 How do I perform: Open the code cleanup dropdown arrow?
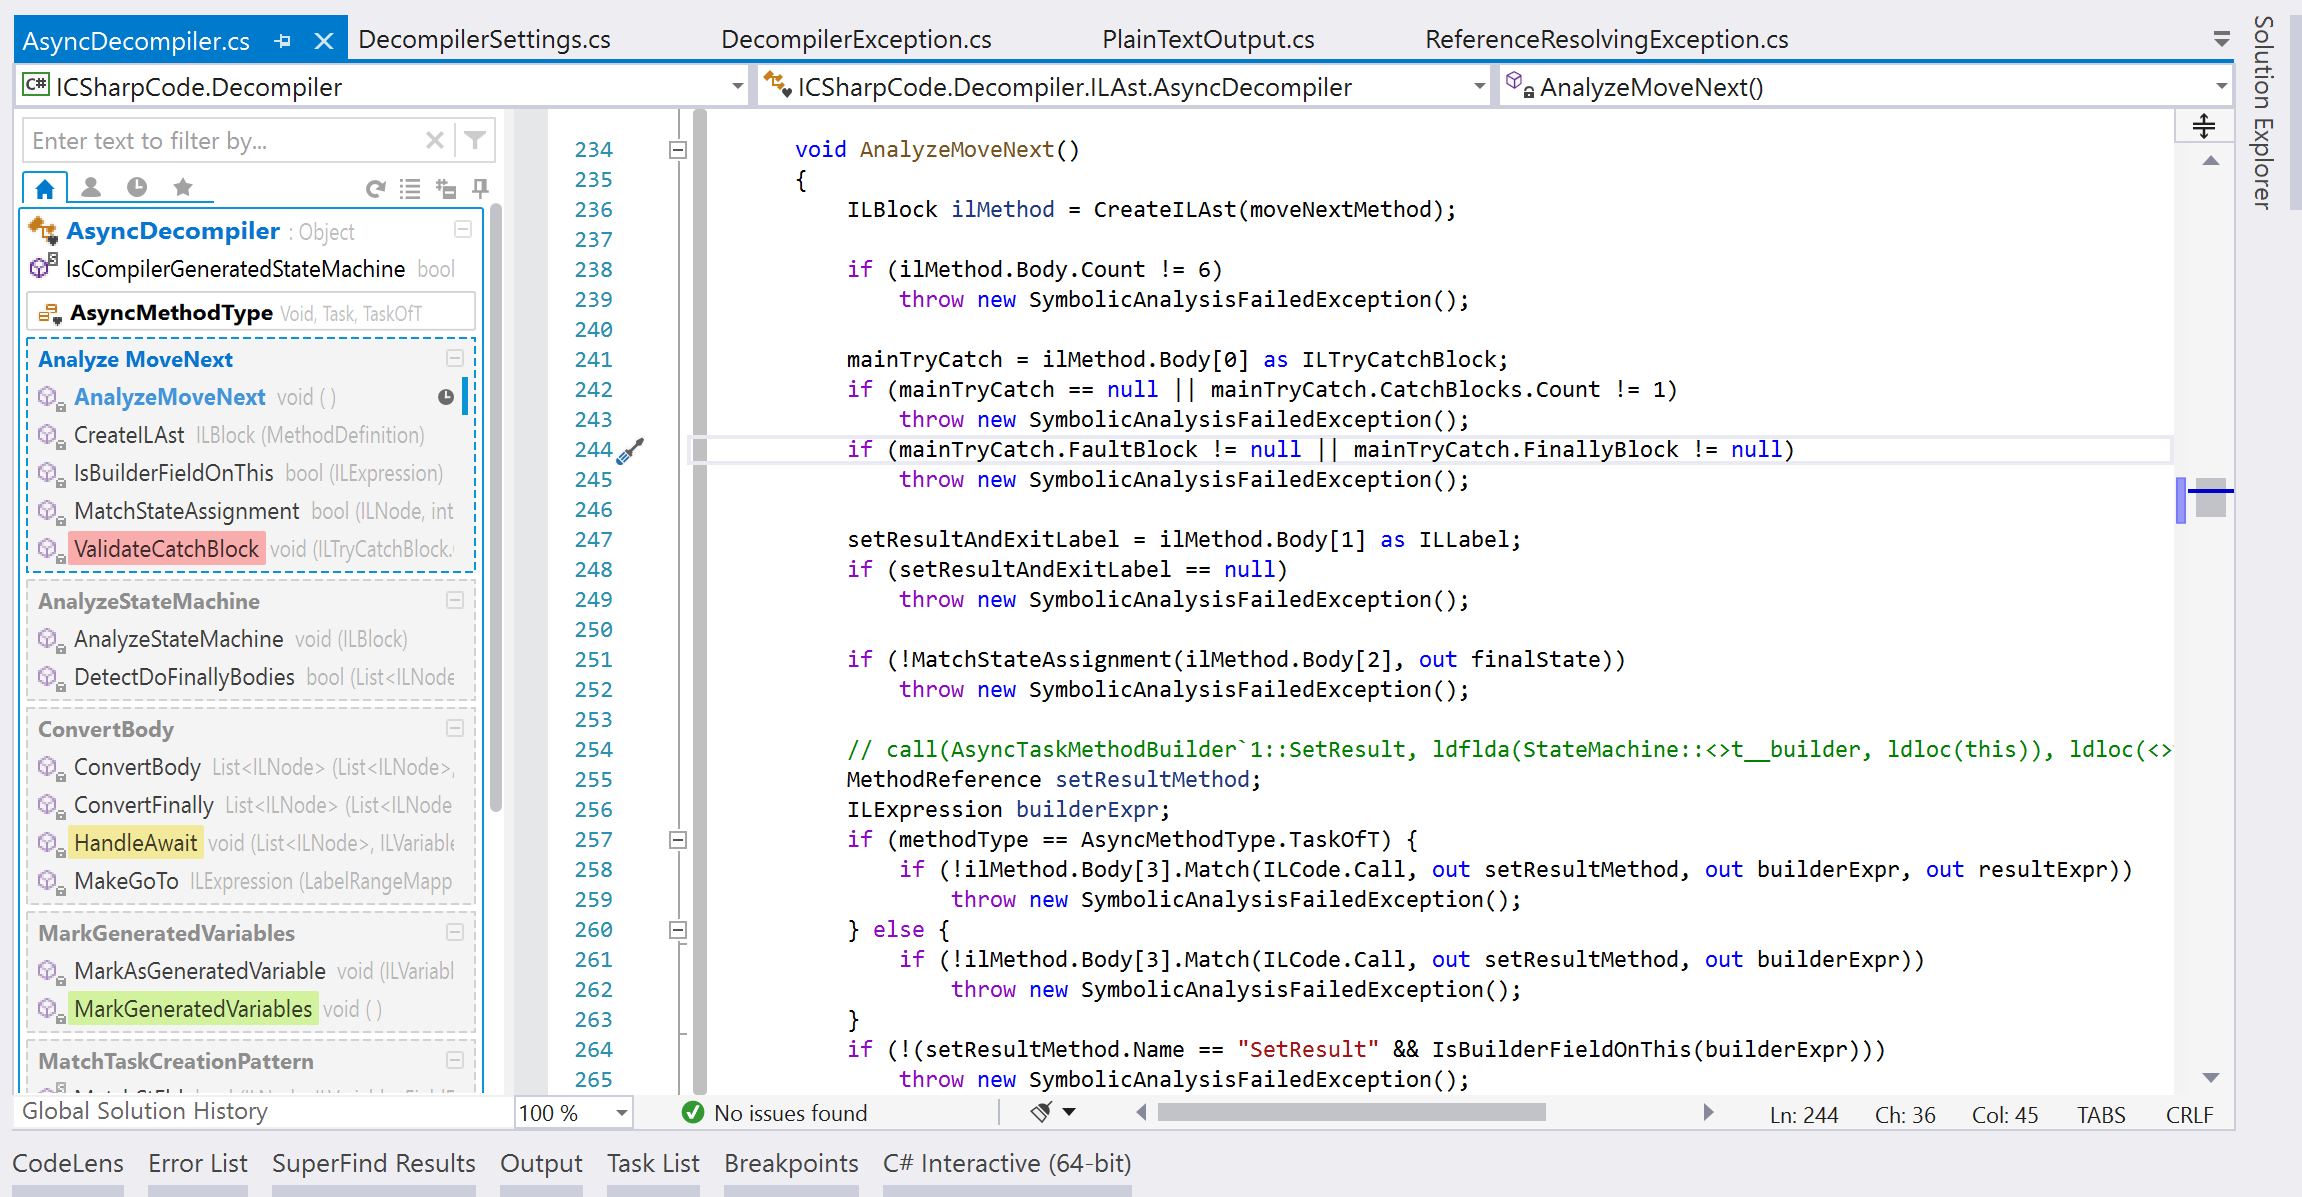pyautogui.click(x=1069, y=1112)
